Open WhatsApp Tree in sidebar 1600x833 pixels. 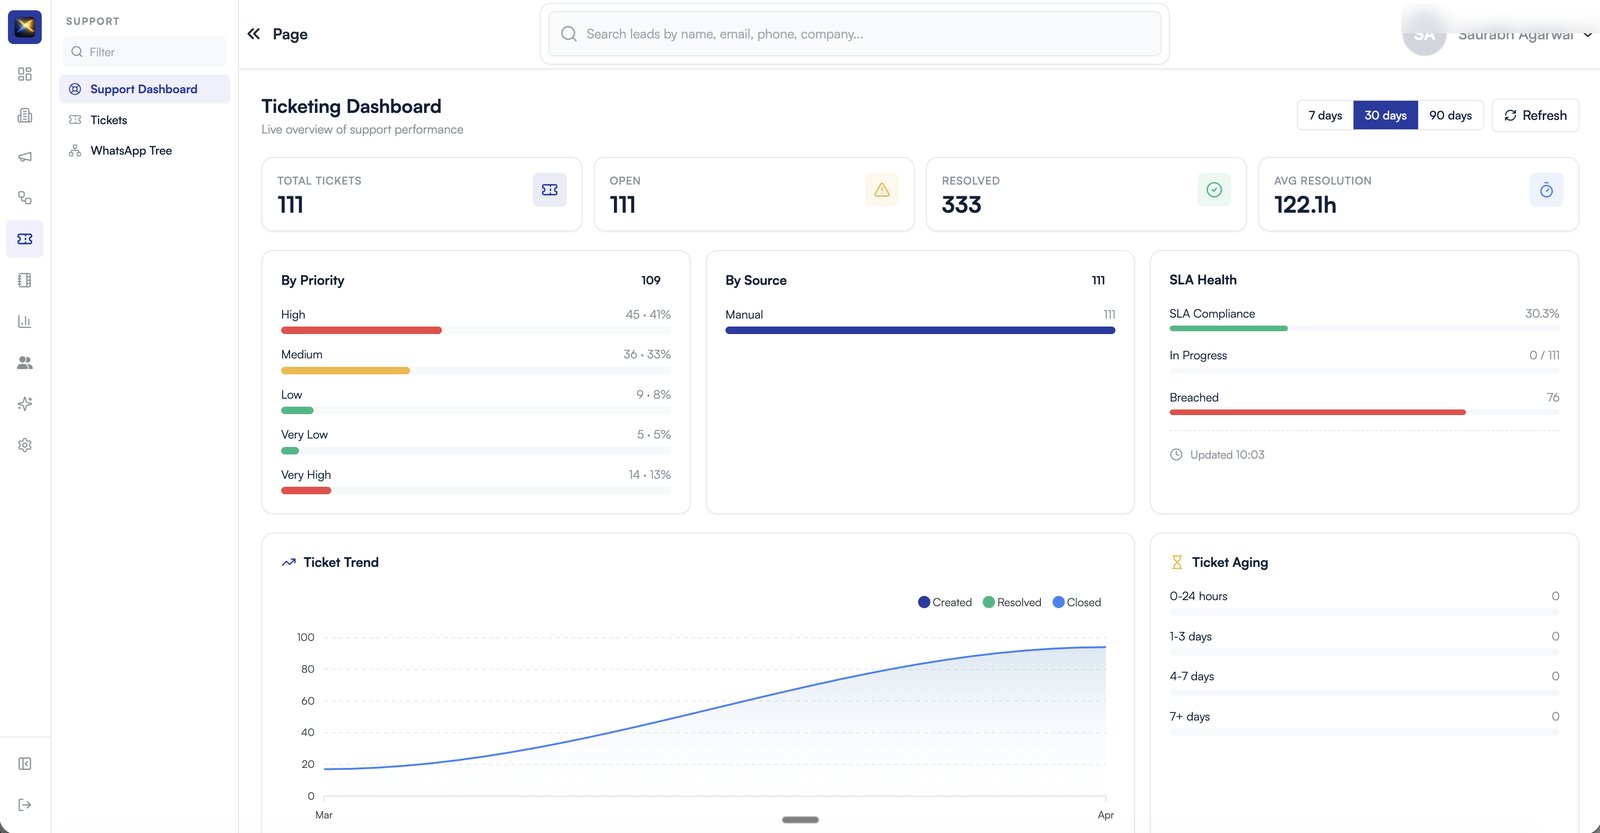145,151
